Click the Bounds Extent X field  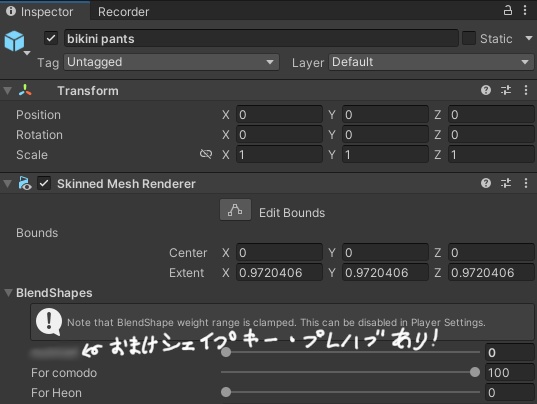point(279,273)
